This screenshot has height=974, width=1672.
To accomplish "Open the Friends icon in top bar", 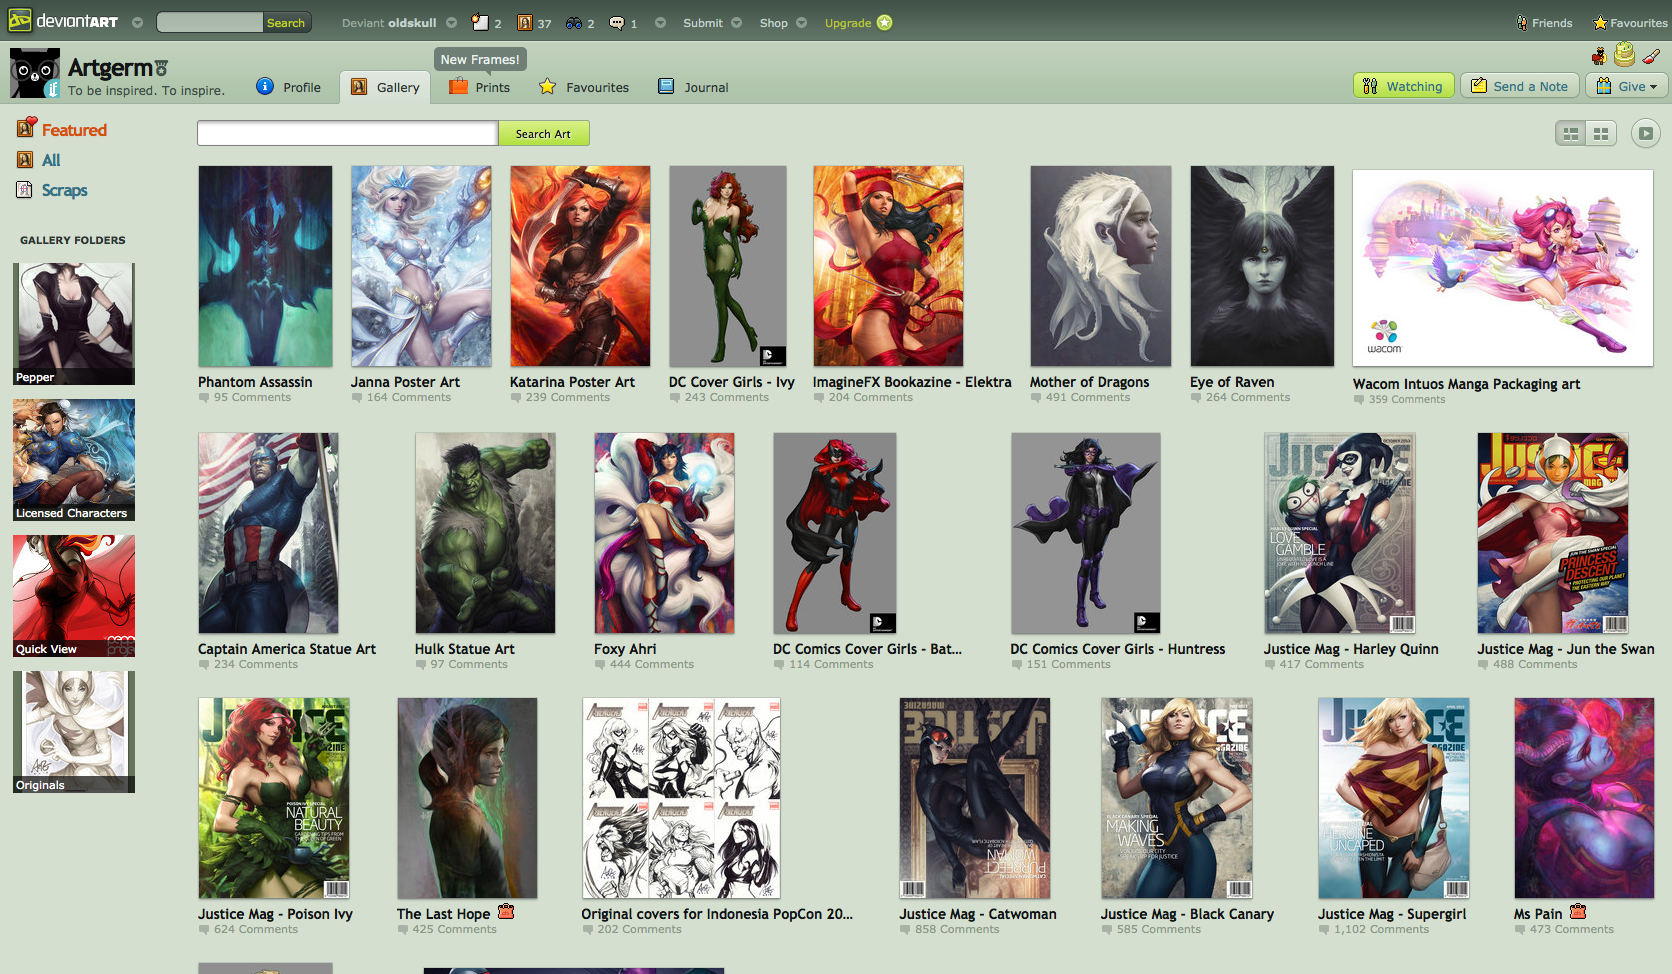I will [x=1522, y=22].
